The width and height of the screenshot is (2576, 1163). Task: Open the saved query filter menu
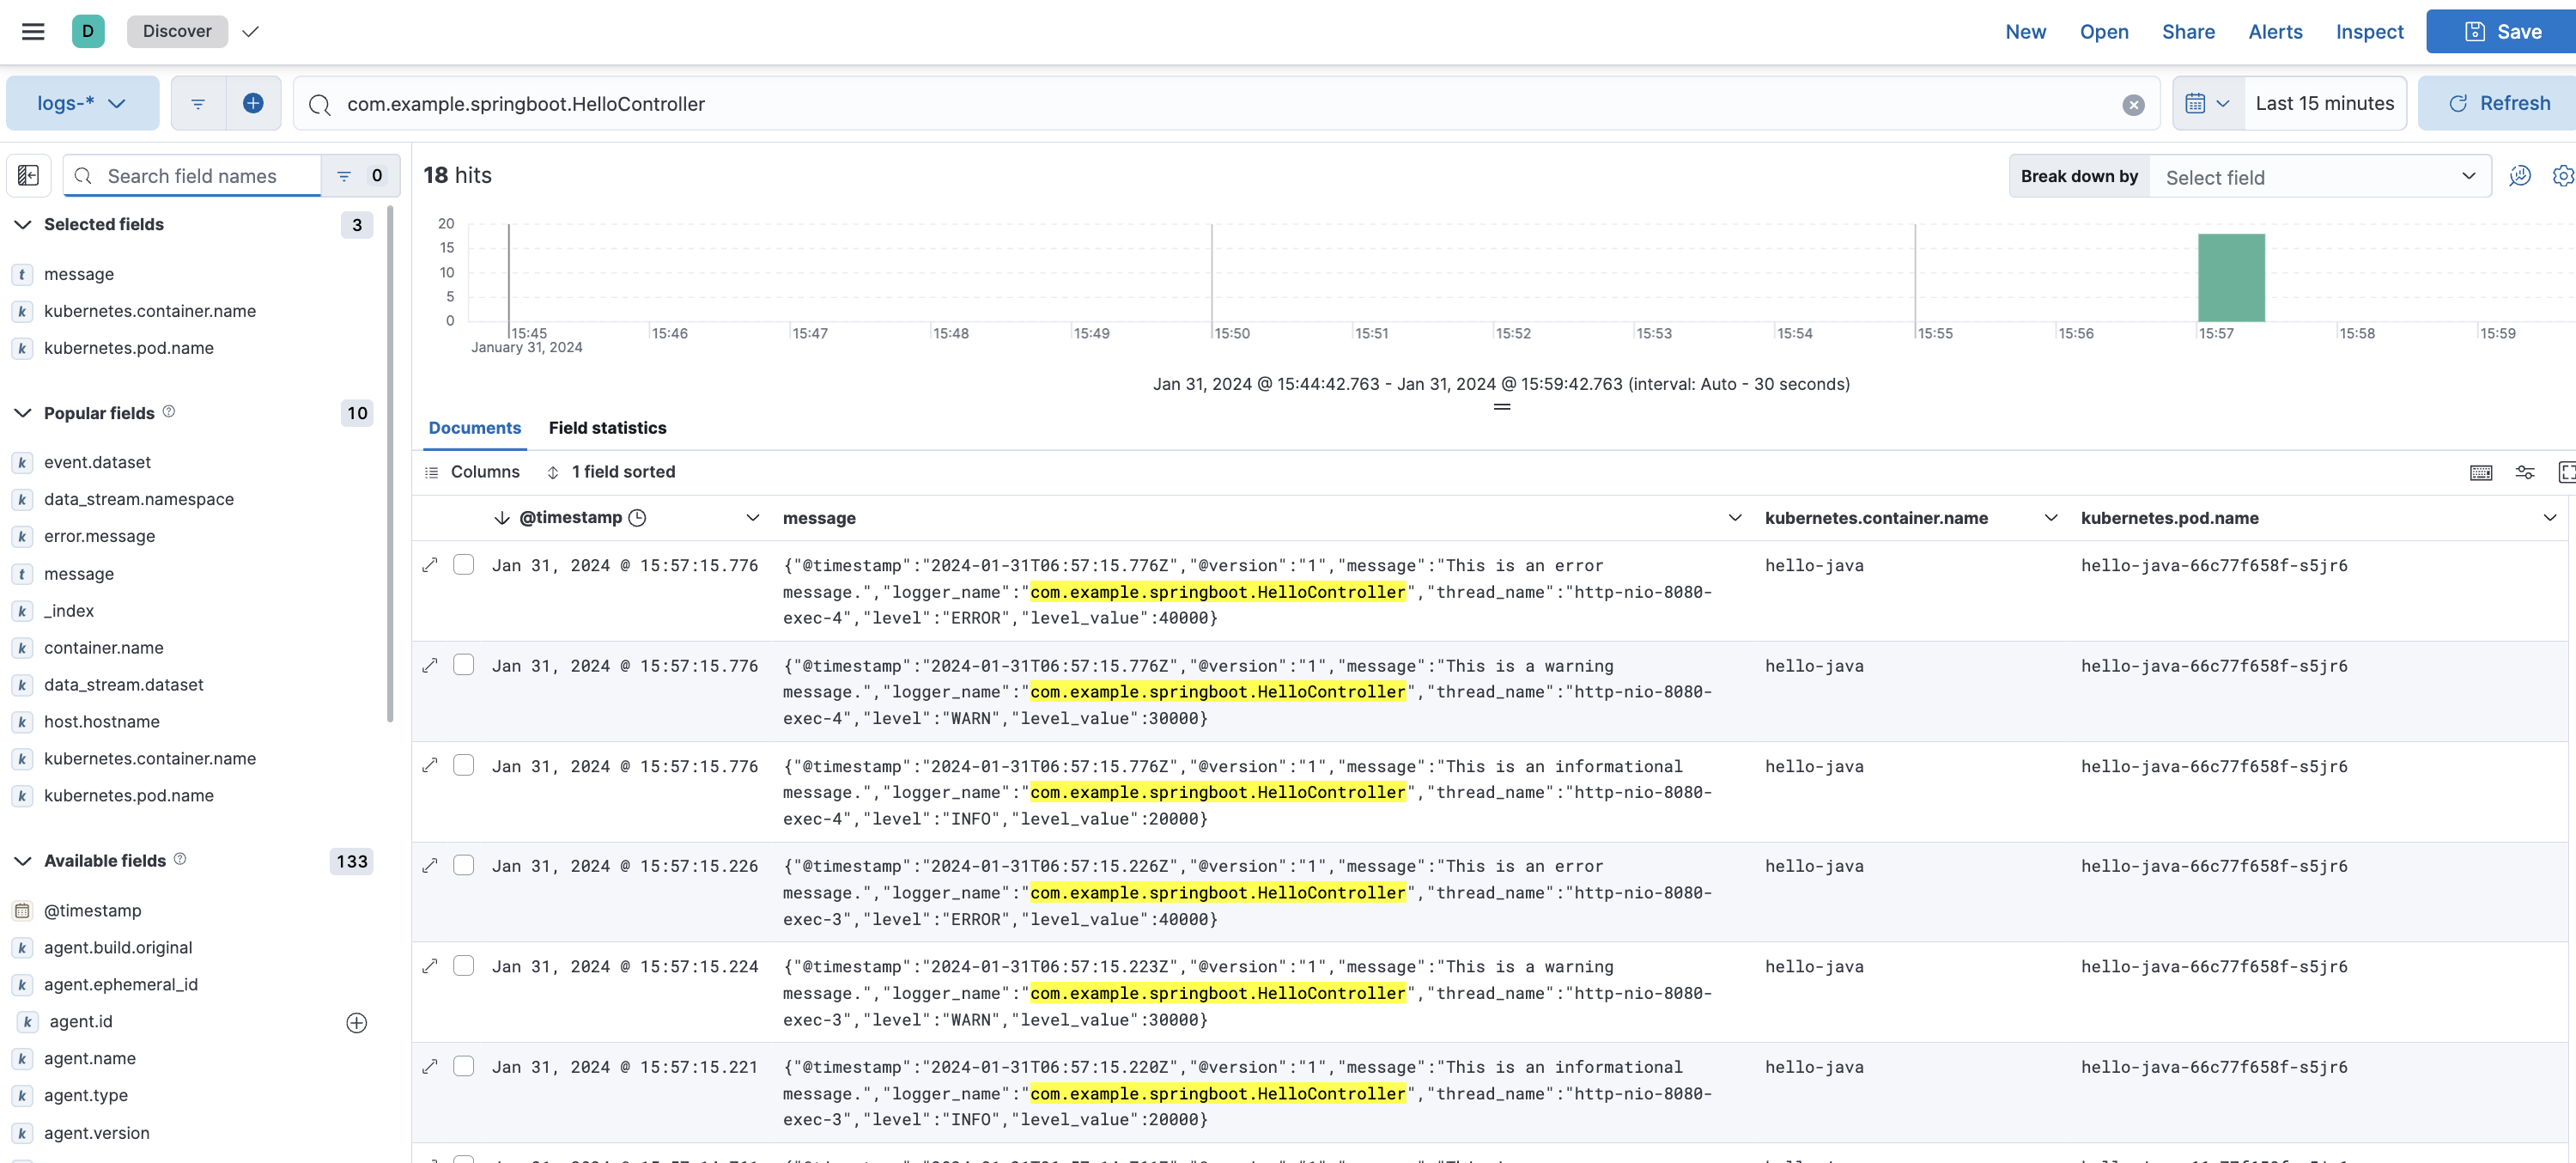[198, 103]
